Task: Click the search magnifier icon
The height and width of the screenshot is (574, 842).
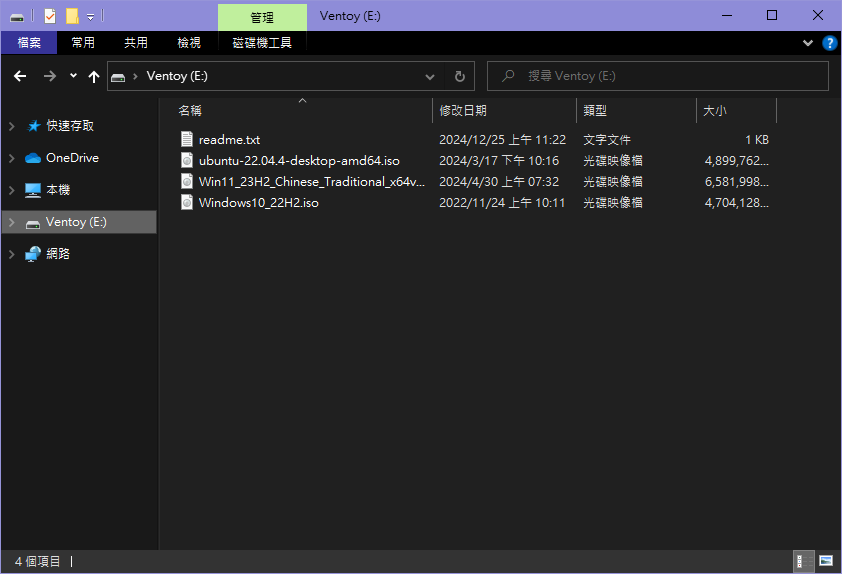Action: 507,76
